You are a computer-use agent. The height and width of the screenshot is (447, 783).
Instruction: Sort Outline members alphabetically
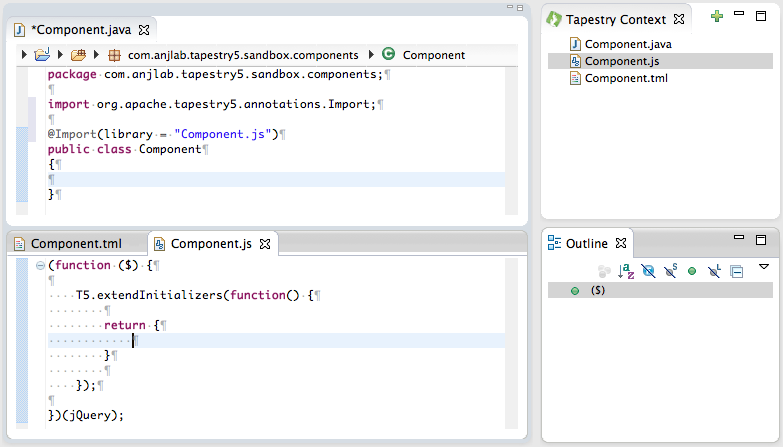tap(626, 271)
